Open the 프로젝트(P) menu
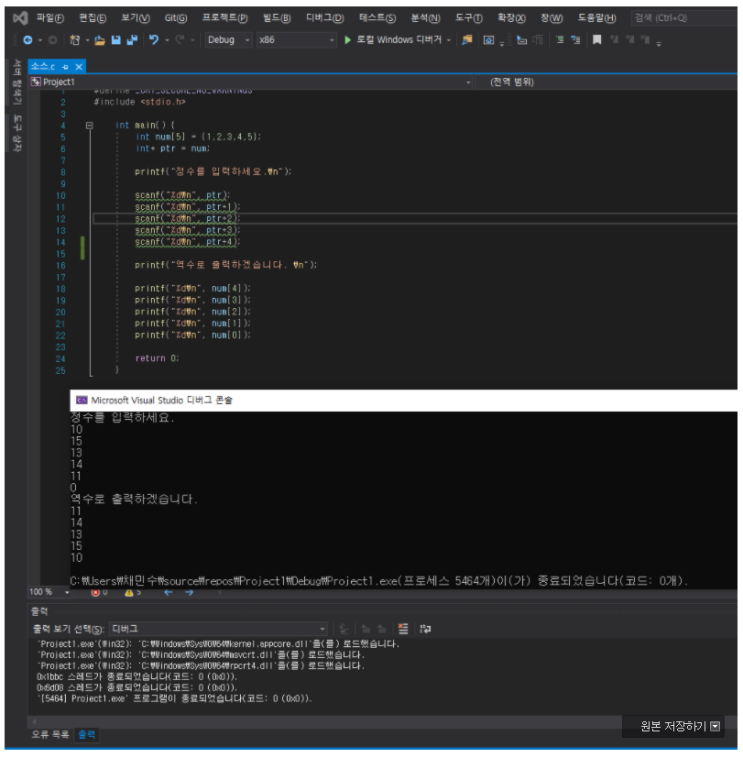Viewport: 743px width, 758px height. [225, 18]
